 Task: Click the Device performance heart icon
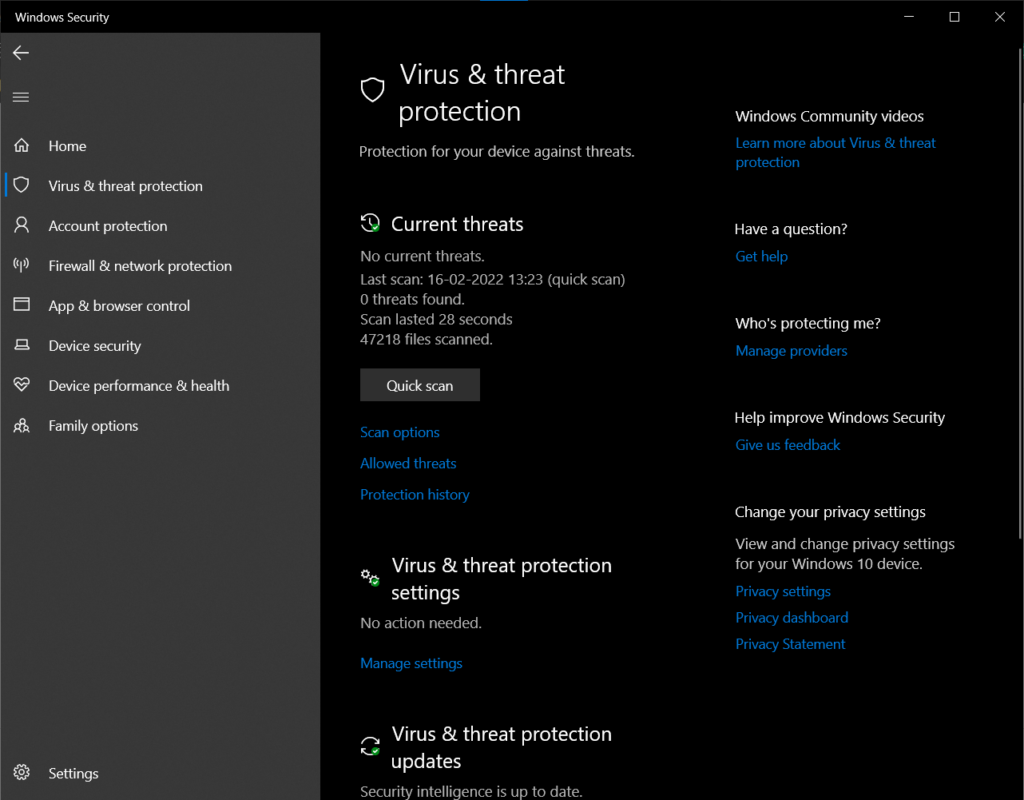[x=22, y=385]
